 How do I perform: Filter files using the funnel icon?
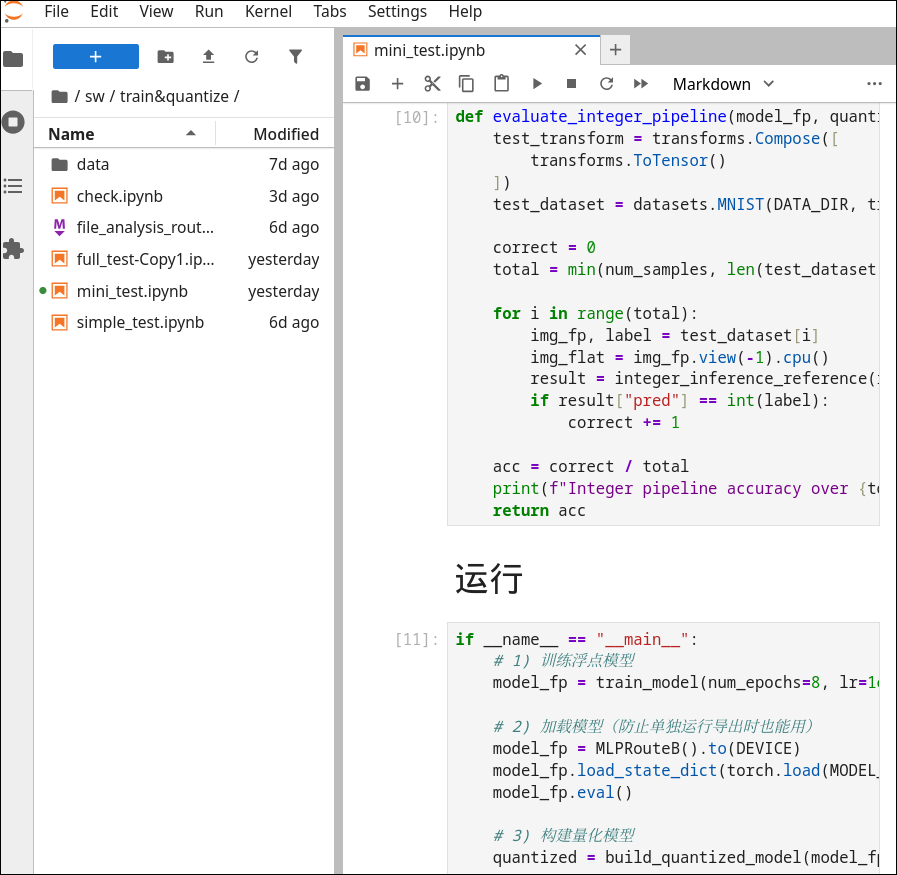click(296, 58)
